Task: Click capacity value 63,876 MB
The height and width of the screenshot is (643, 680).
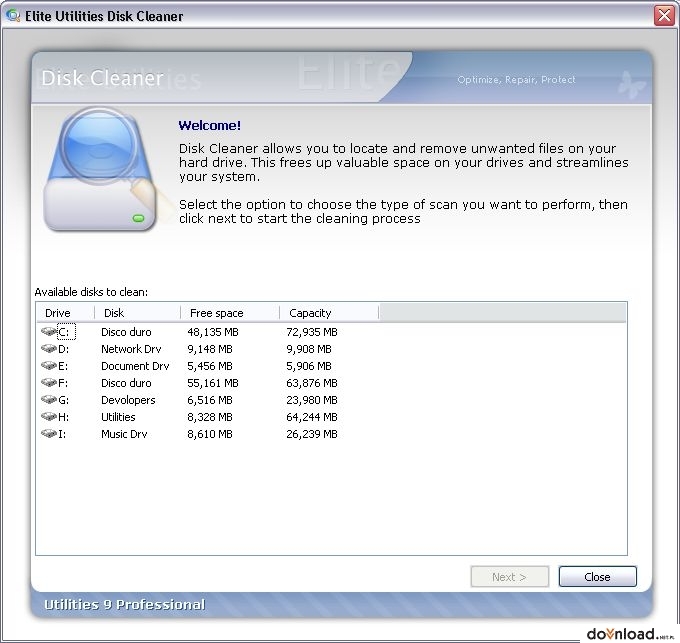Action: [x=312, y=383]
